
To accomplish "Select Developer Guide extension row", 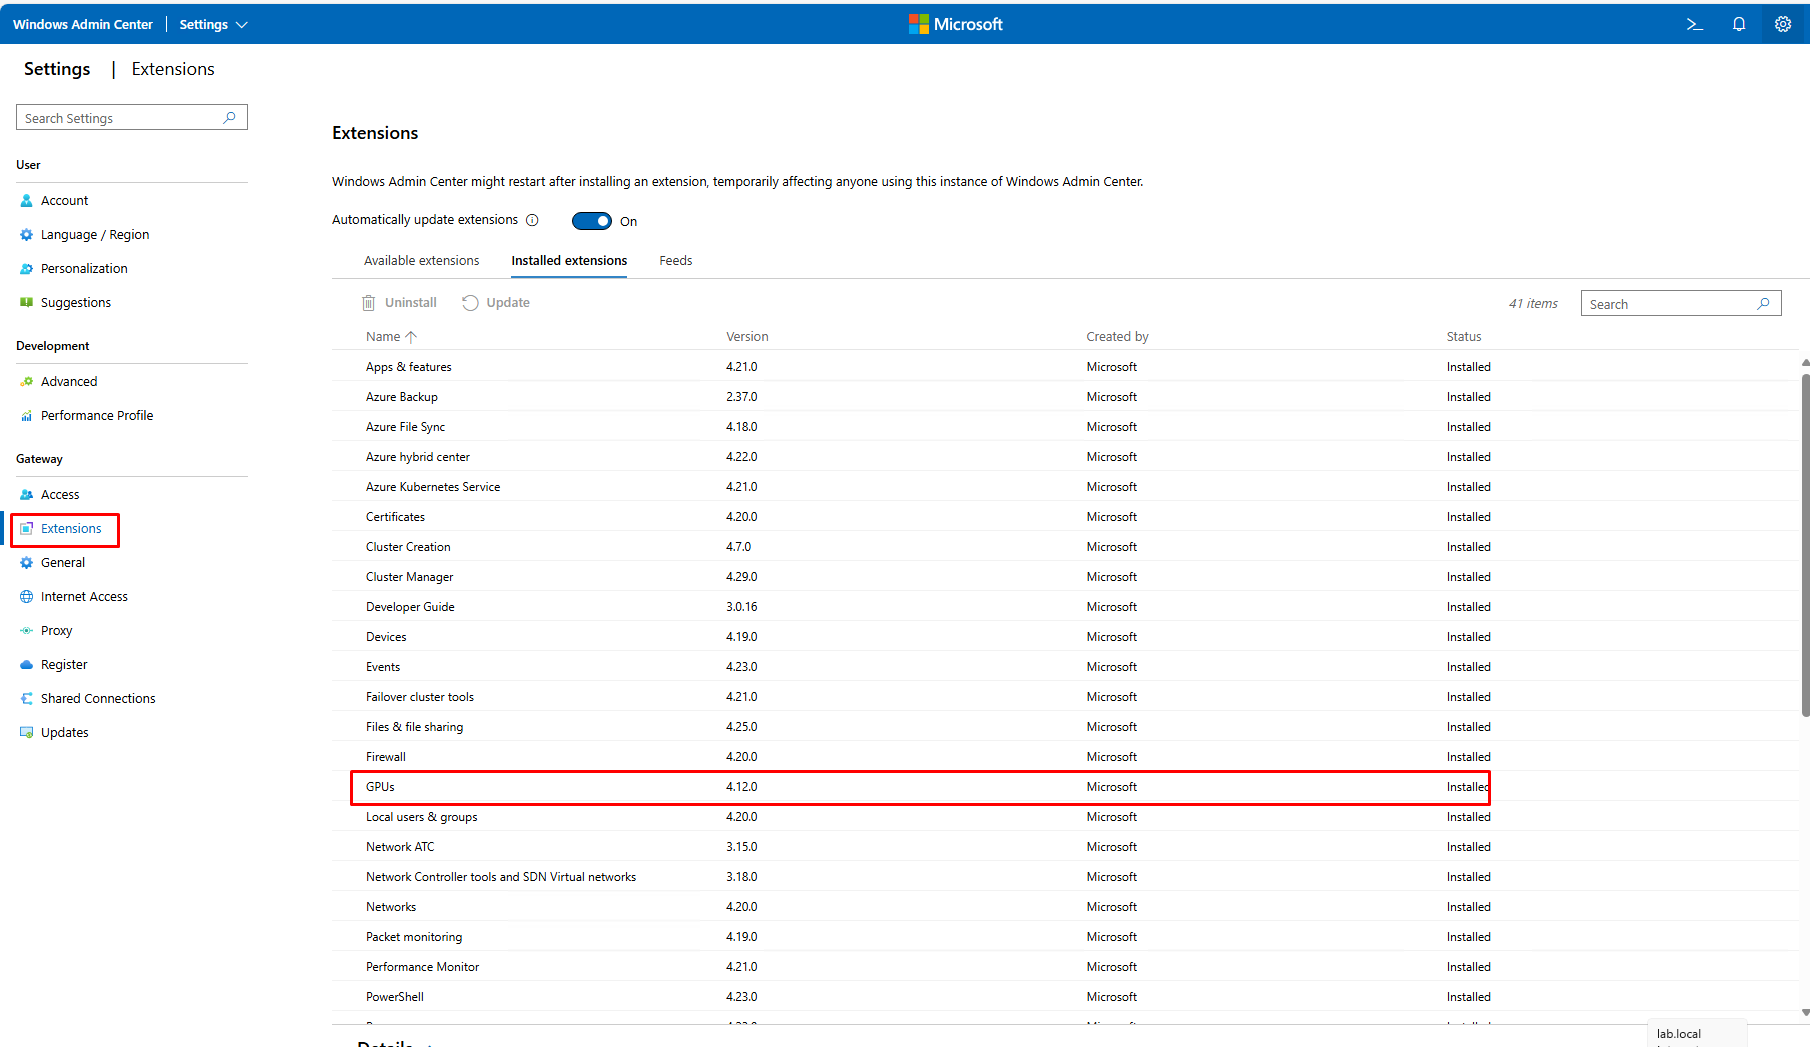I will [x=1065, y=607].
